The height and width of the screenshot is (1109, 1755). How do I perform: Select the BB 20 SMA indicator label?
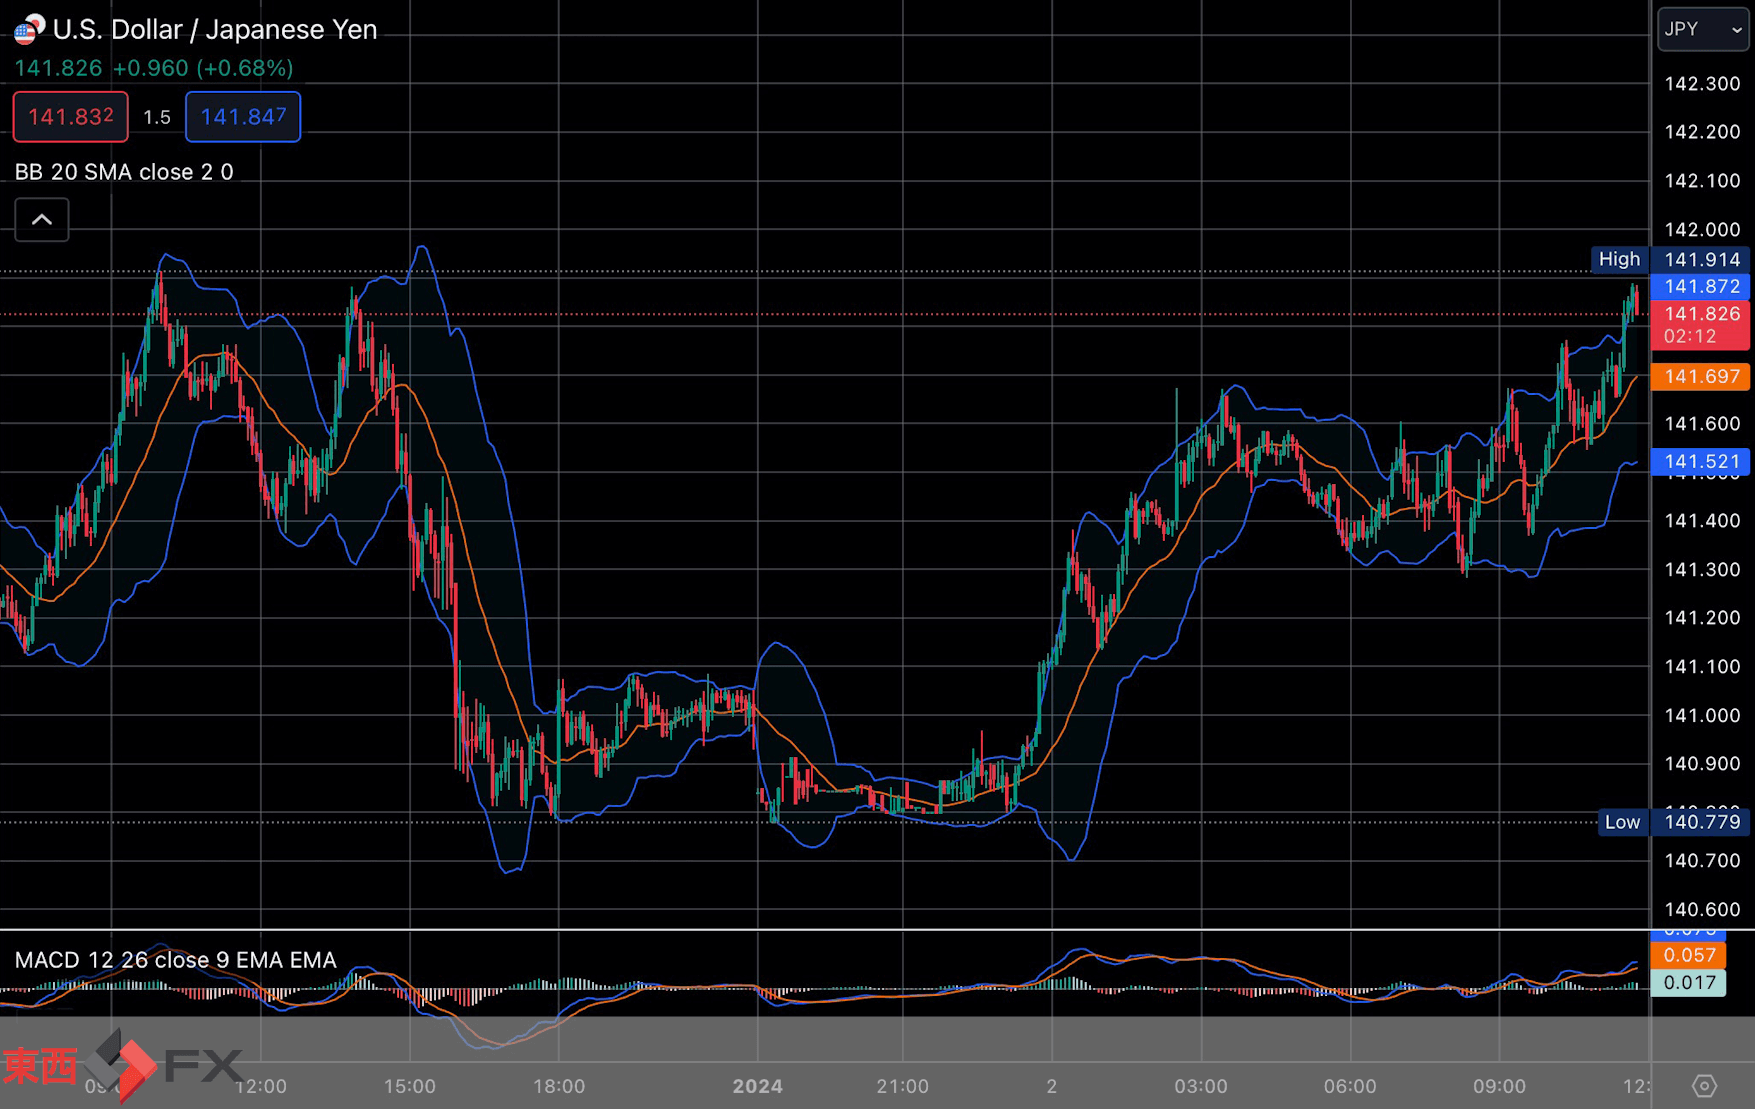(x=124, y=172)
